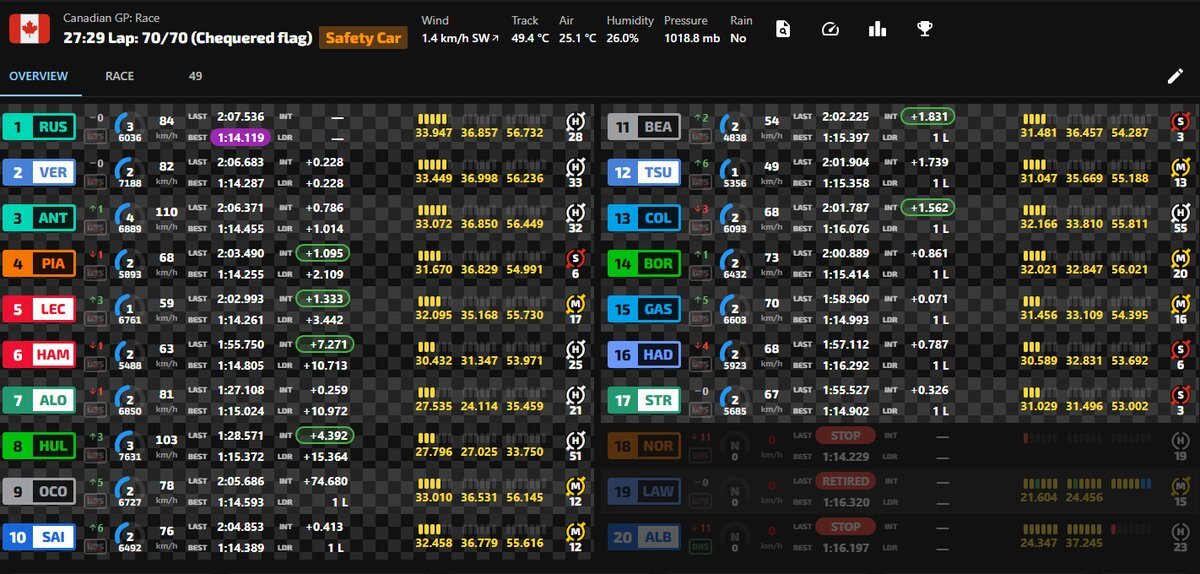Viewport: 1200px width, 574px height.
Task: Switch to the RACE tab
Action: [119, 76]
